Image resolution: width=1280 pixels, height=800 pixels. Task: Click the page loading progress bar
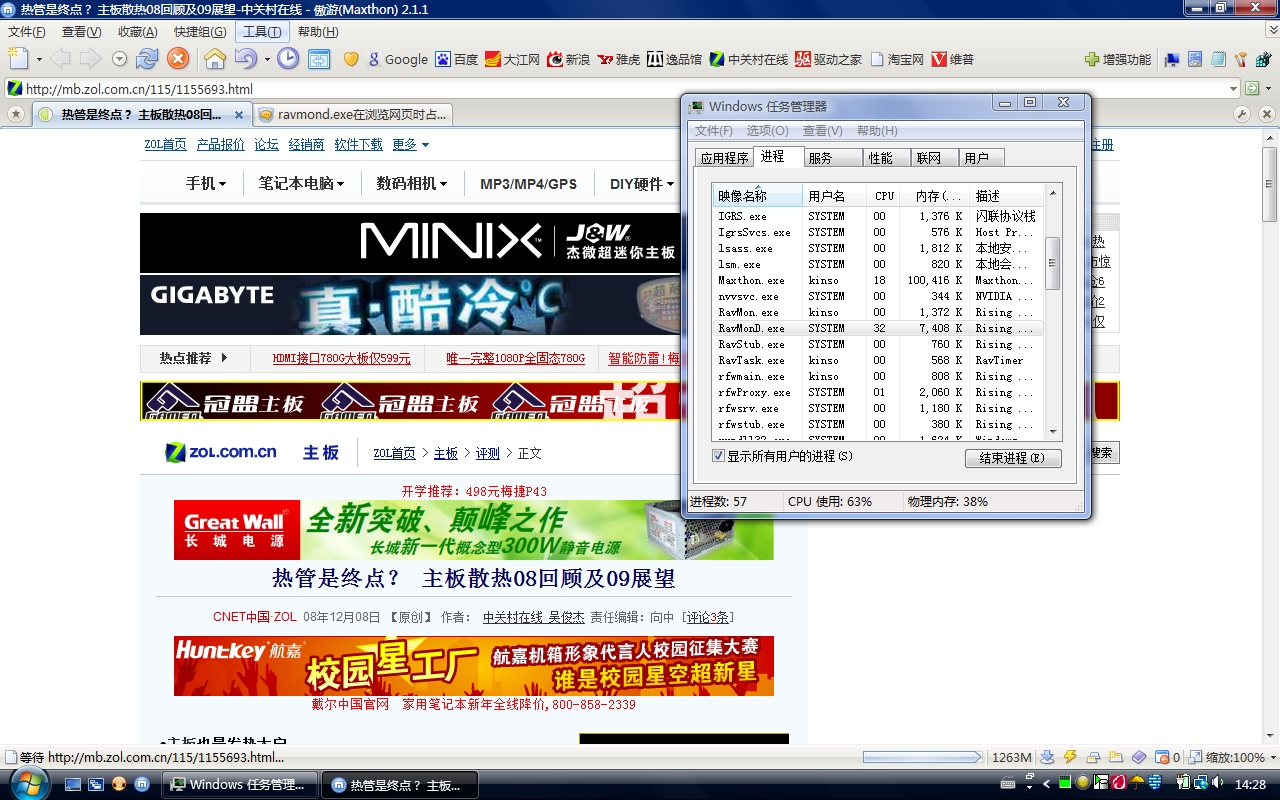923,757
